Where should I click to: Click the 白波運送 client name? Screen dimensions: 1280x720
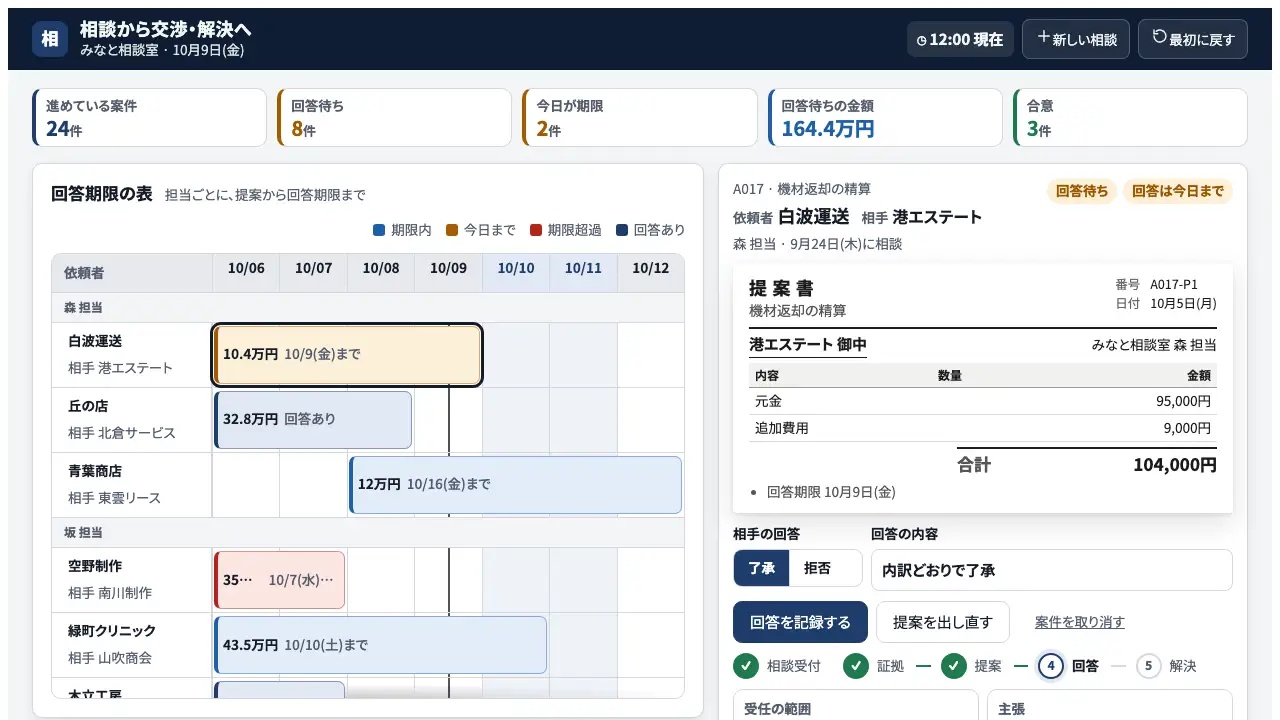pos(95,341)
